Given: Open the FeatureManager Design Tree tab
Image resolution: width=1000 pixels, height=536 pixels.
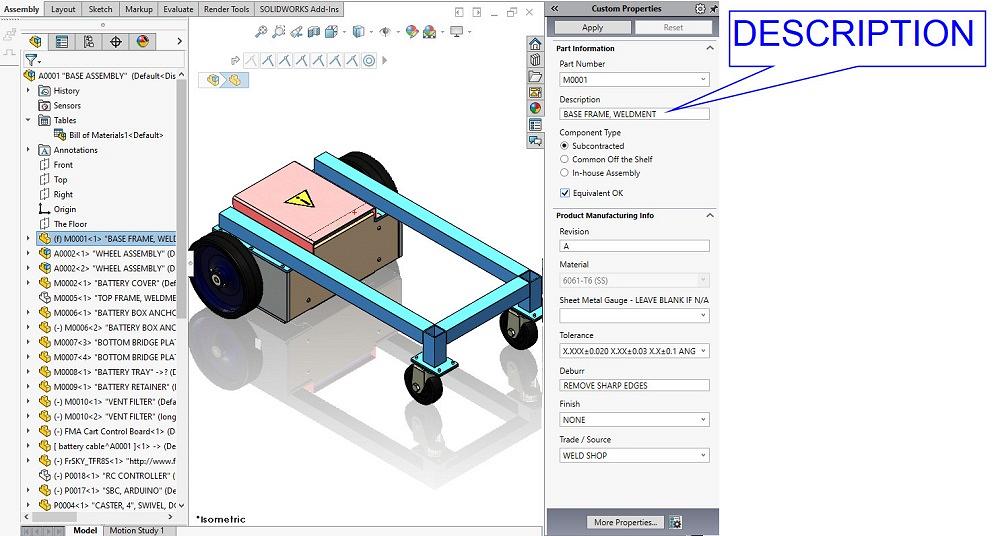Looking at the screenshot, I should coord(36,41).
